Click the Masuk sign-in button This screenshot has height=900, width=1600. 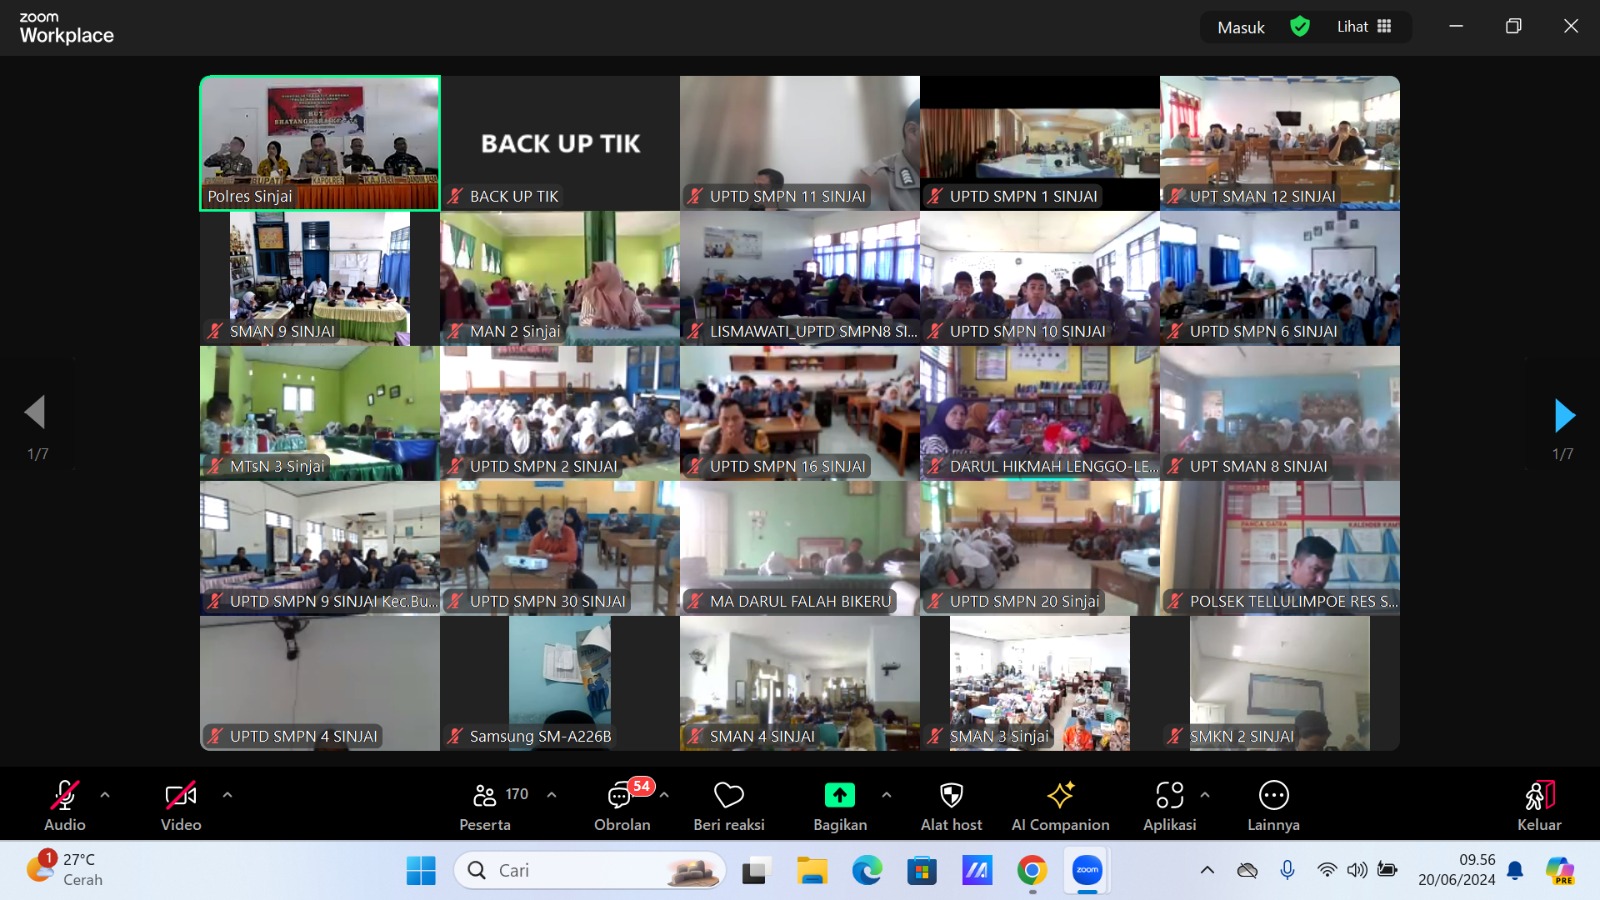[x=1241, y=28]
